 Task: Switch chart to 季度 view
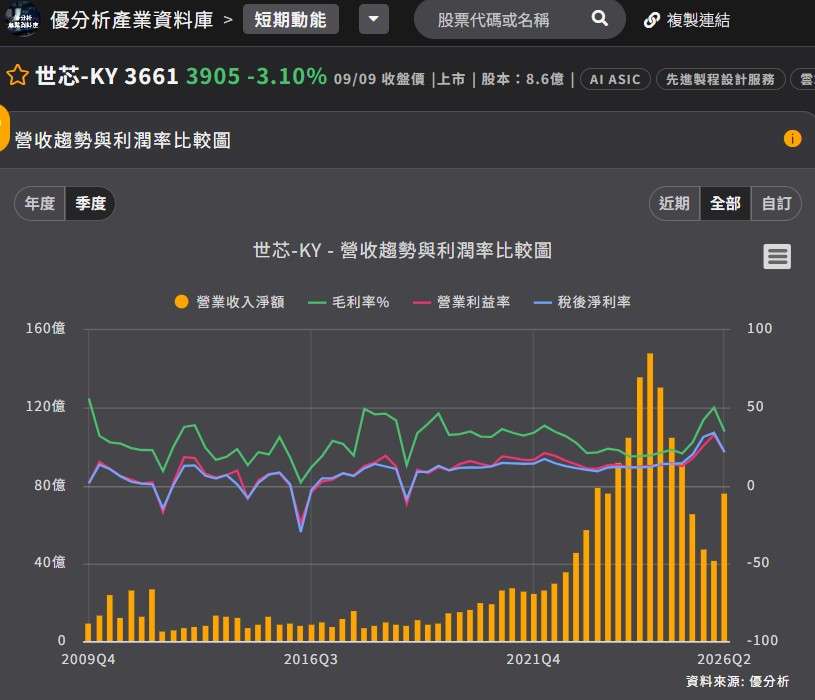point(90,203)
